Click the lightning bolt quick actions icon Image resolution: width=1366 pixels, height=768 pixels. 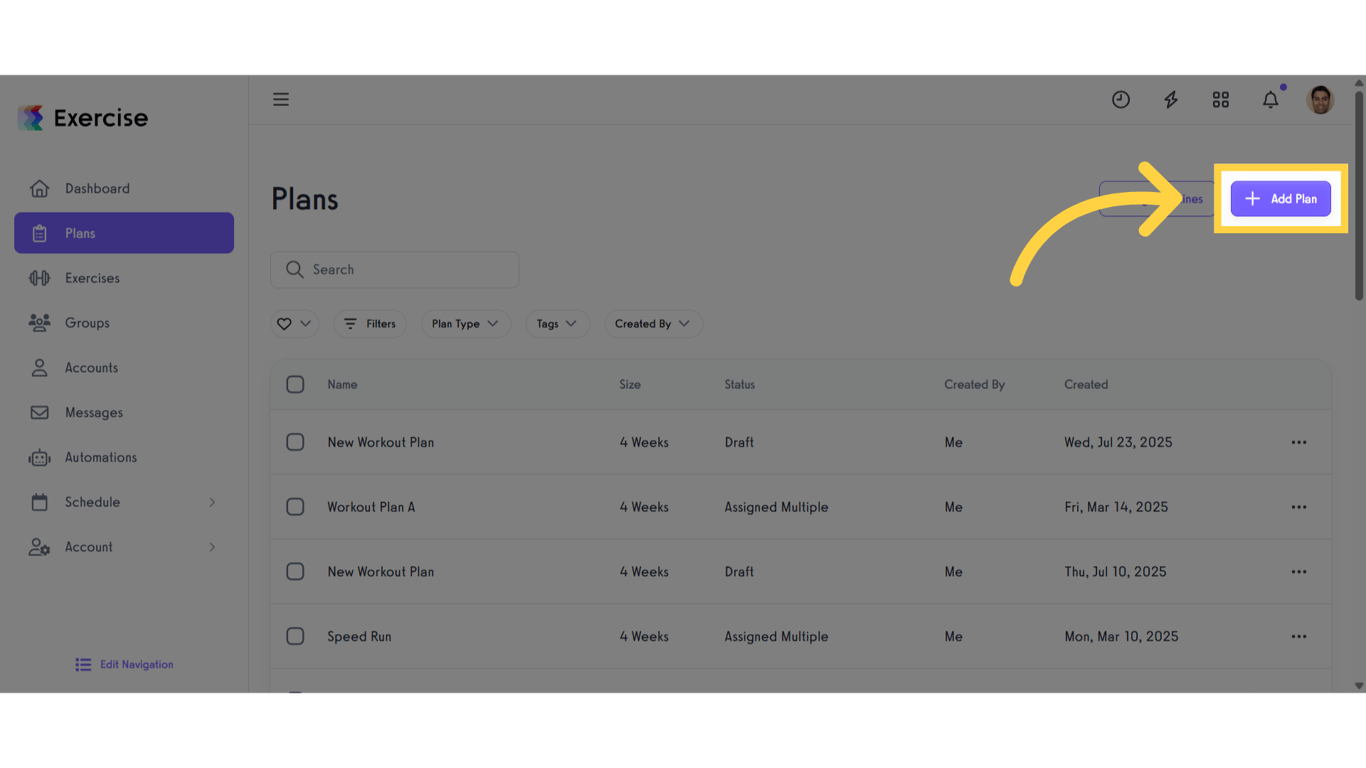(1171, 99)
